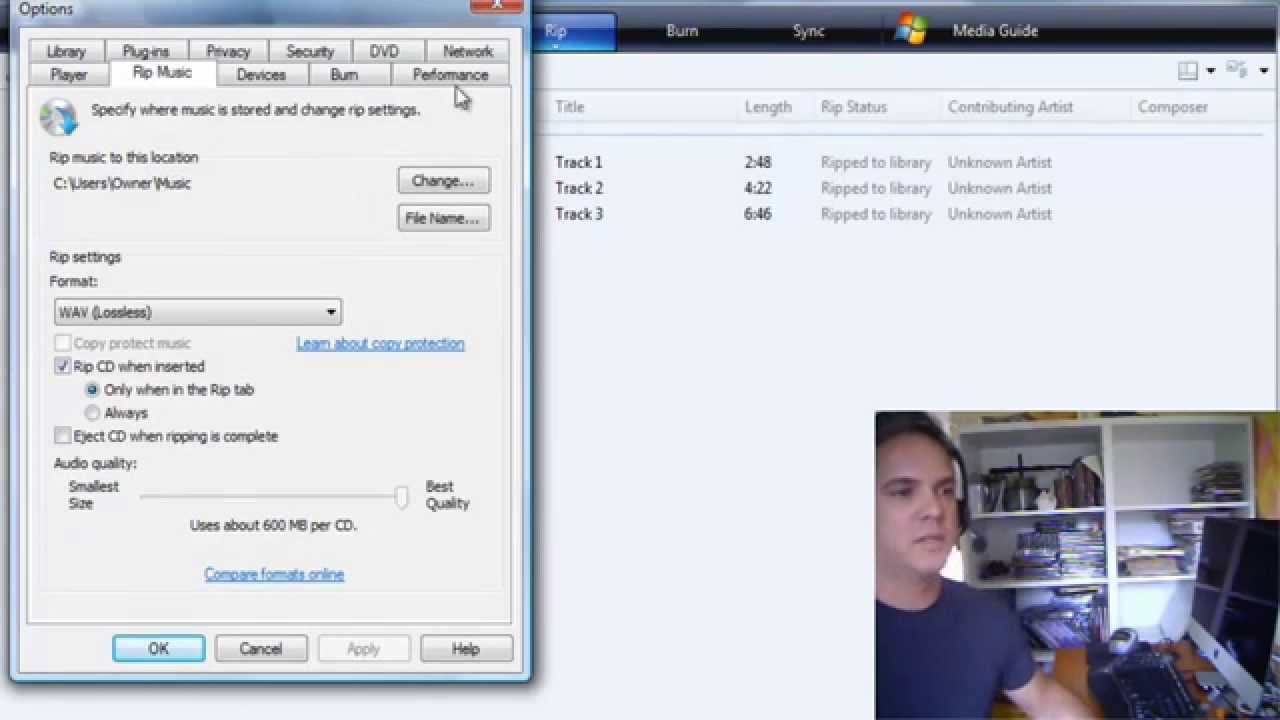Follow the Compare formats online link
Image resolution: width=1280 pixels, height=720 pixels.
[274, 574]
